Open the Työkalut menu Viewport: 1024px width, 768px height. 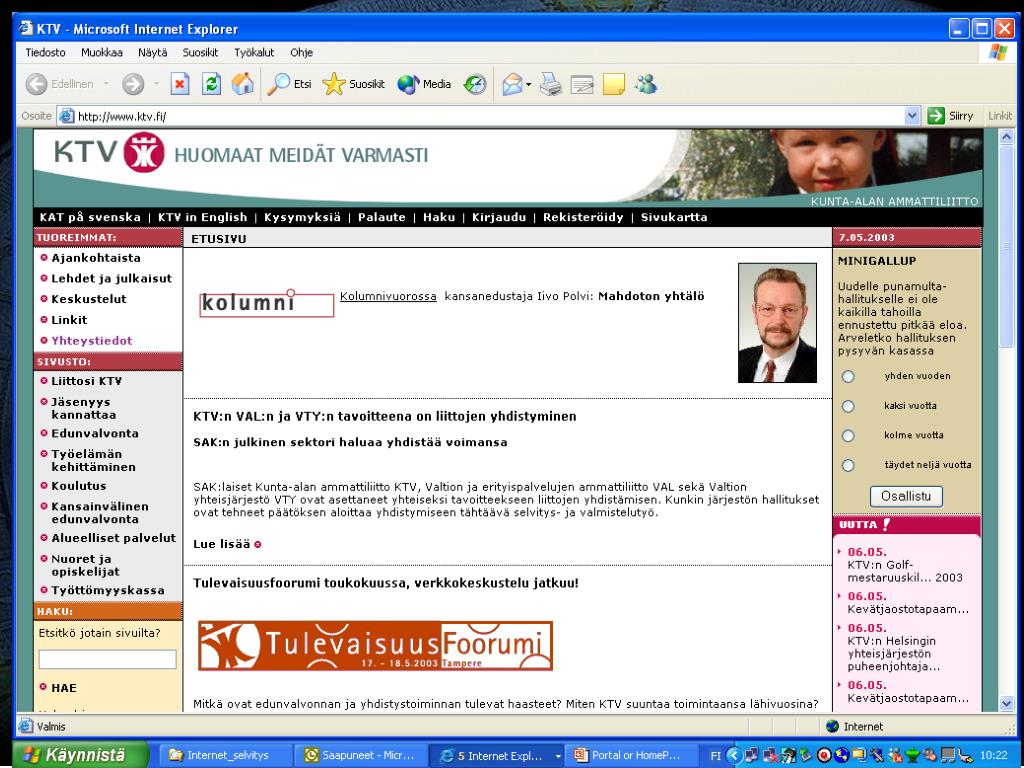click(254, 53)
